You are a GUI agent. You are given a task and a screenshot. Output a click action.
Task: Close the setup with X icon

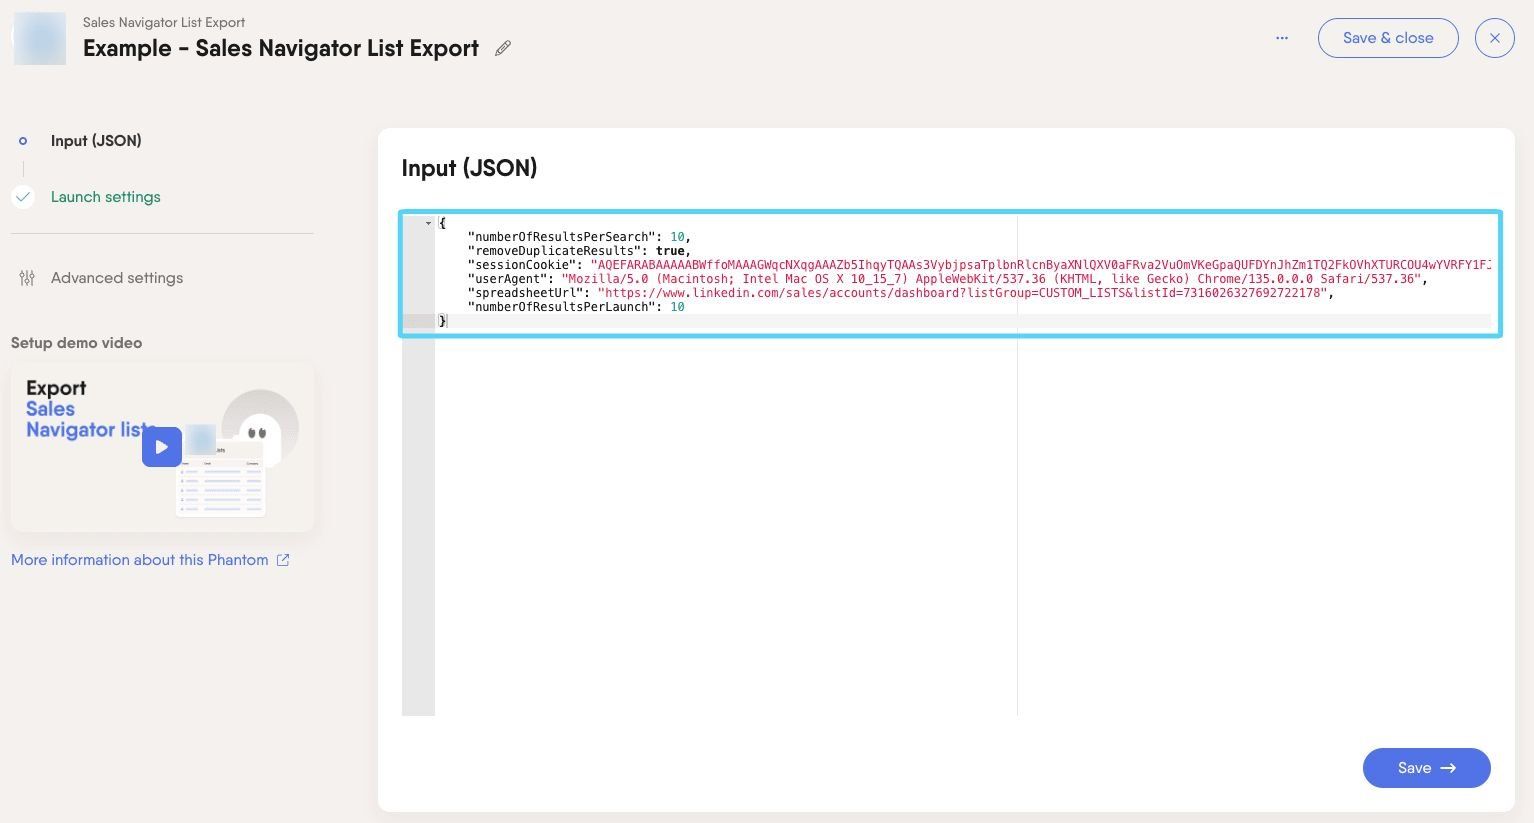(1495, 38)
